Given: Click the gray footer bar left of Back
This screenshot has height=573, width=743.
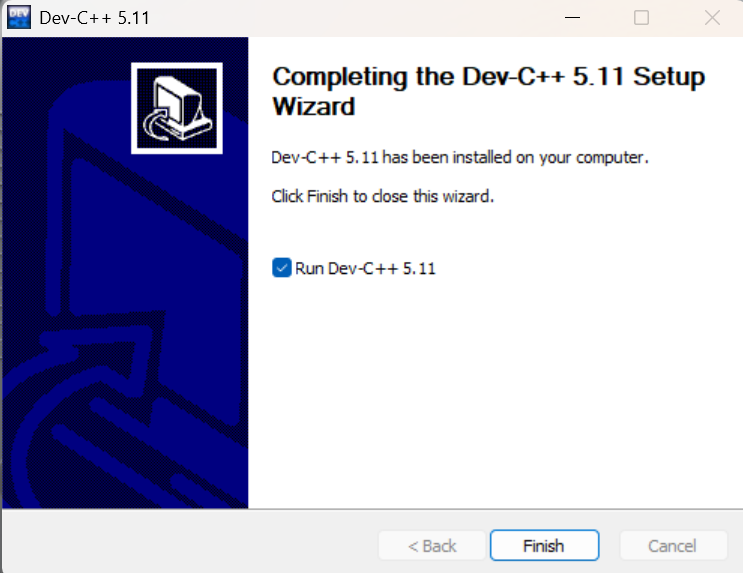Looking at the screenshot, I should tap(190, 541).
